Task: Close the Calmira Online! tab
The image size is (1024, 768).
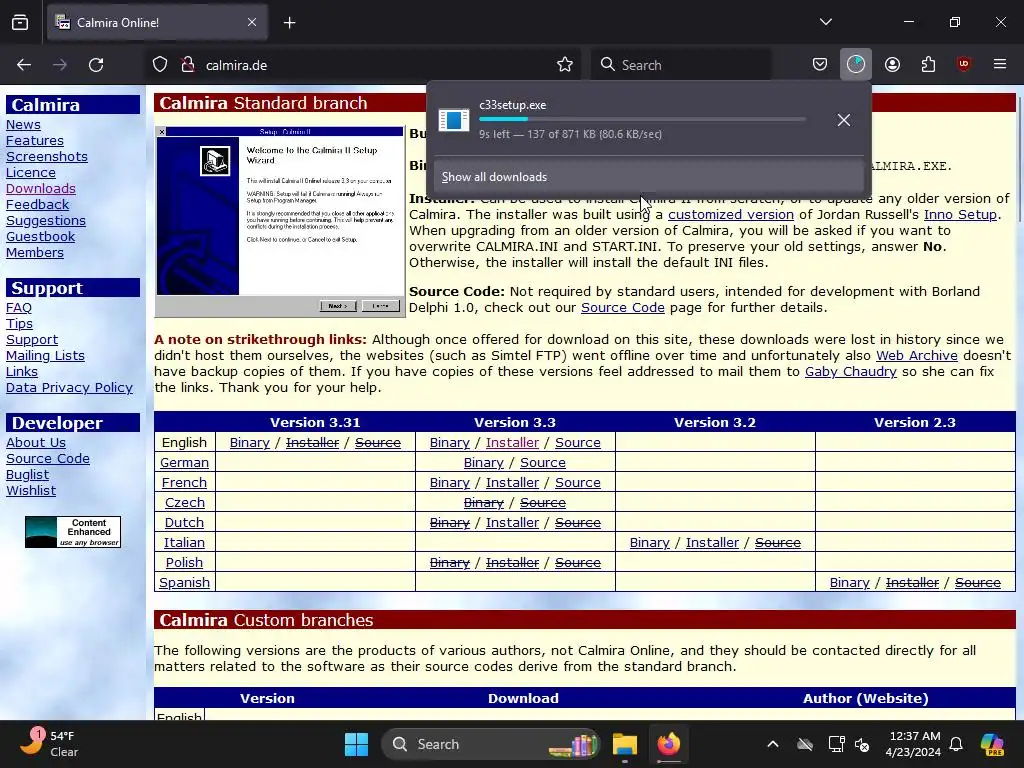Action: 252,22
